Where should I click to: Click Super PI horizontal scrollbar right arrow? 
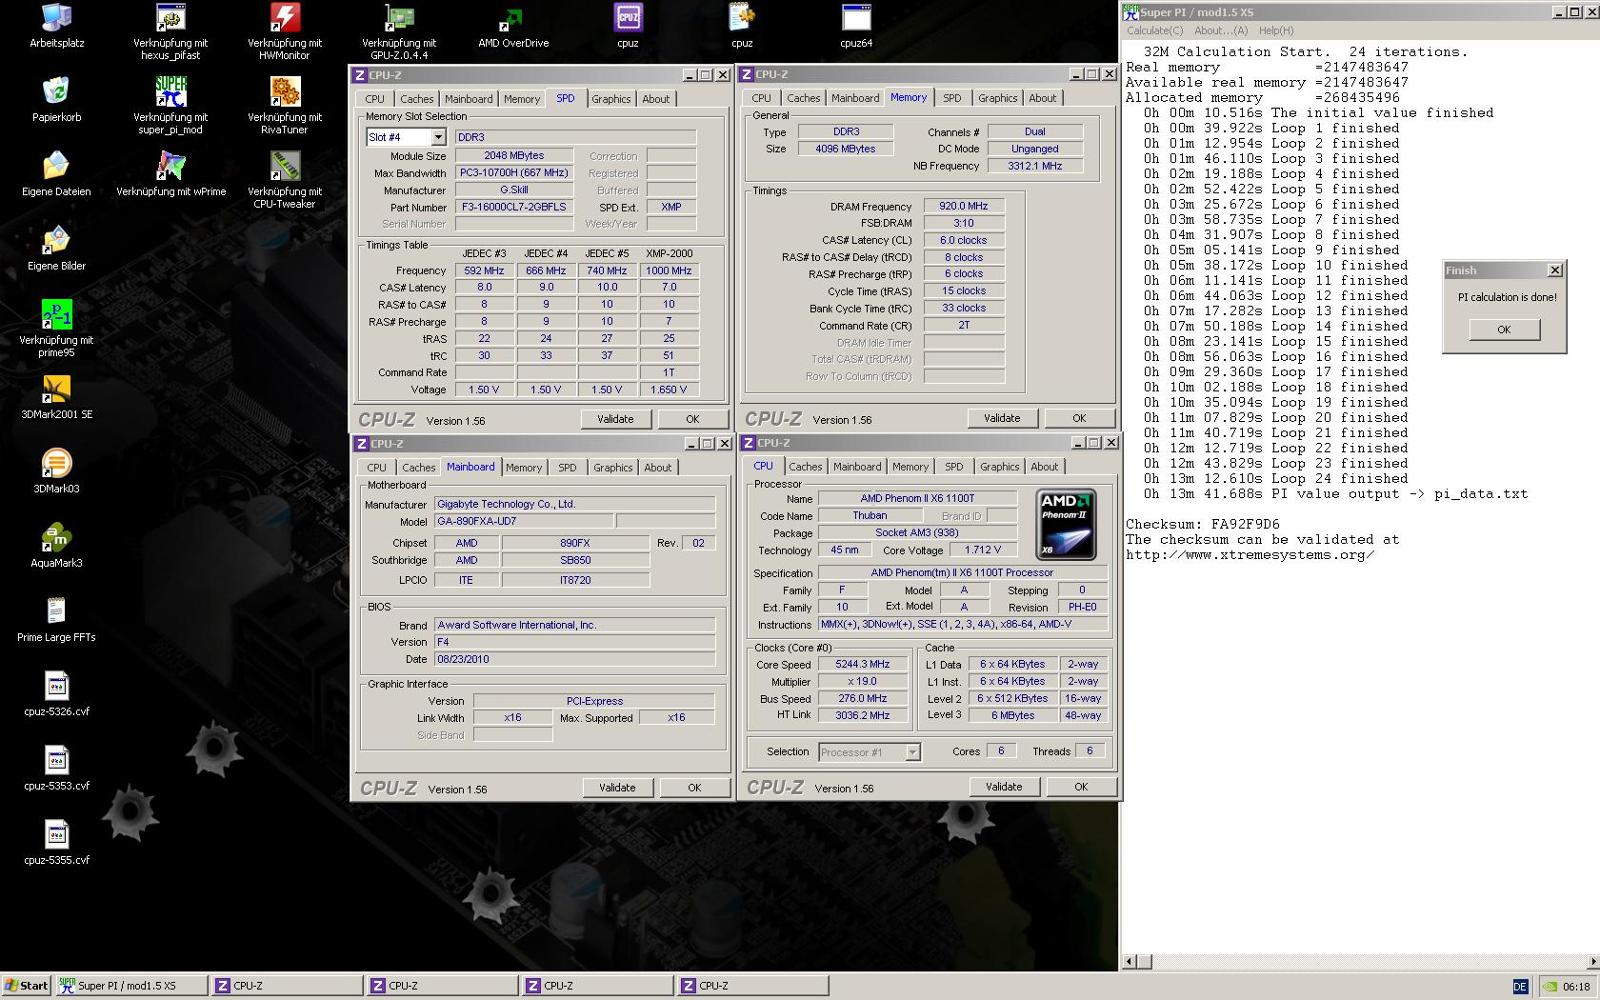pyautogui.click(x=1593, y=962)
